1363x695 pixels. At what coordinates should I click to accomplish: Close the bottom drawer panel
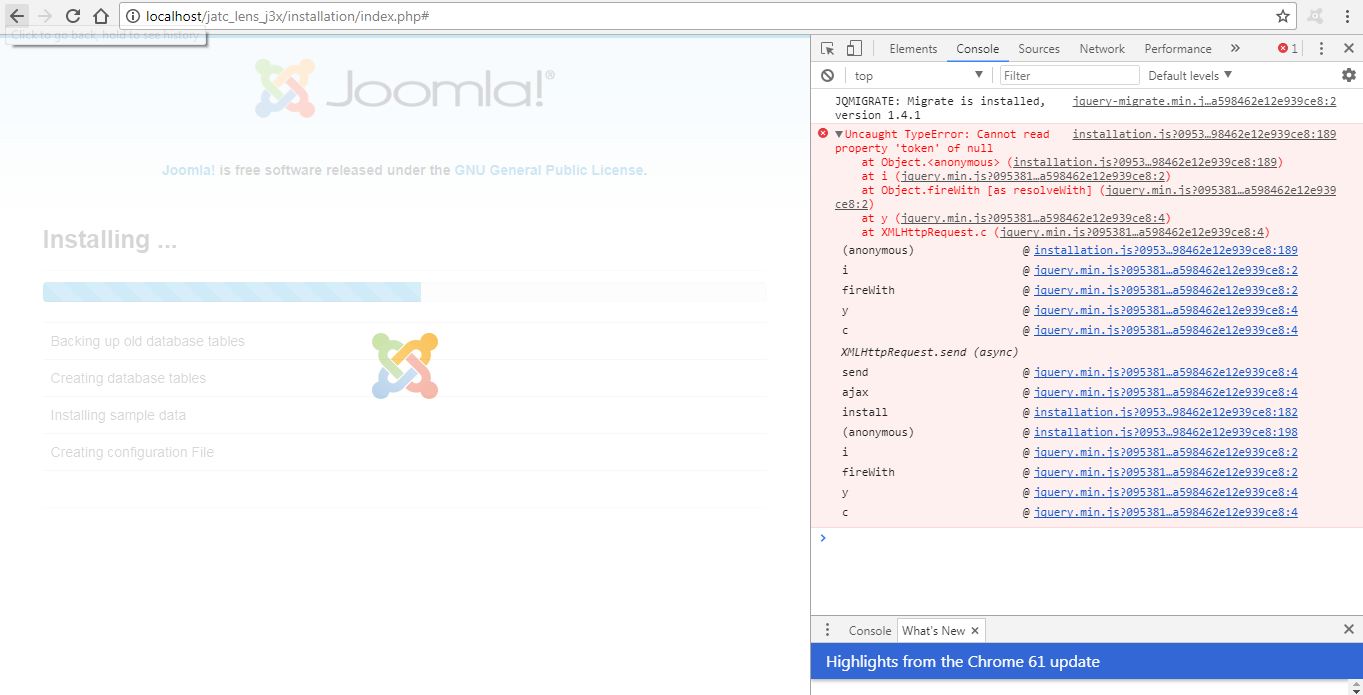[1348, 629]
